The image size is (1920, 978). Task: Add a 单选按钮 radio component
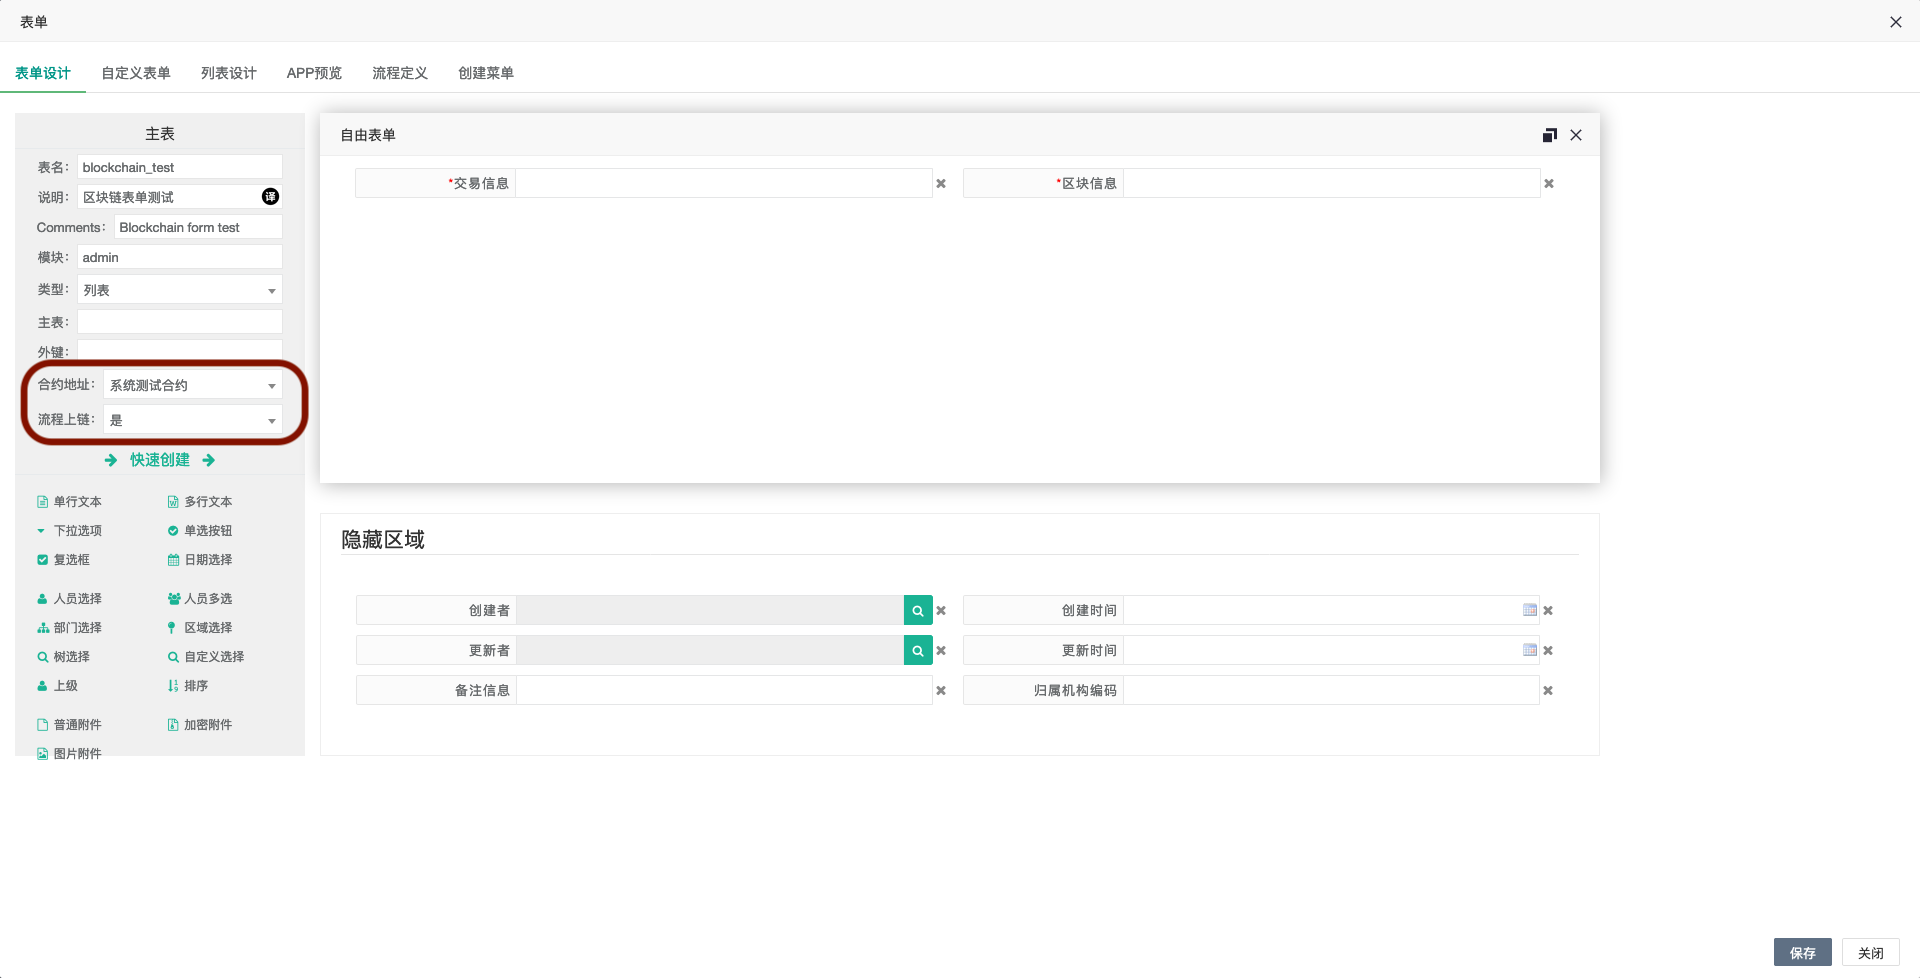point(206,531)
